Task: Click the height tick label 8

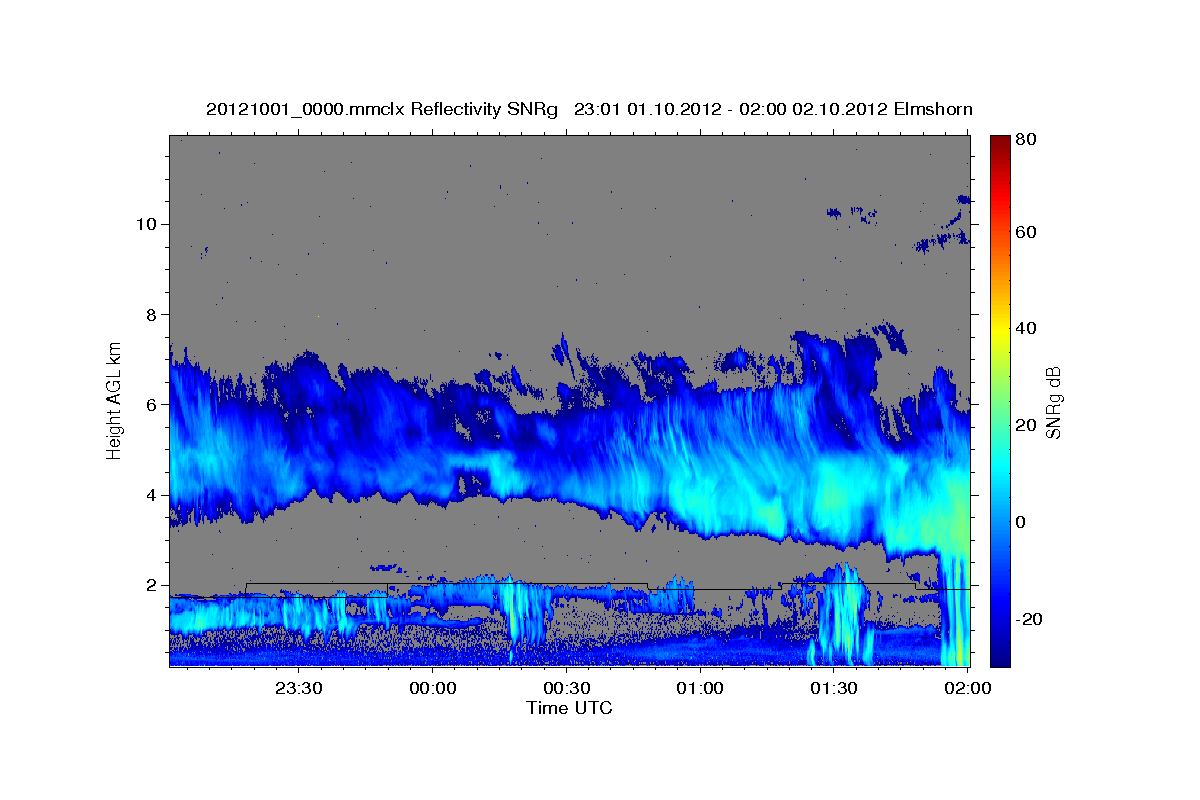Action: click(x=150, y=315)
